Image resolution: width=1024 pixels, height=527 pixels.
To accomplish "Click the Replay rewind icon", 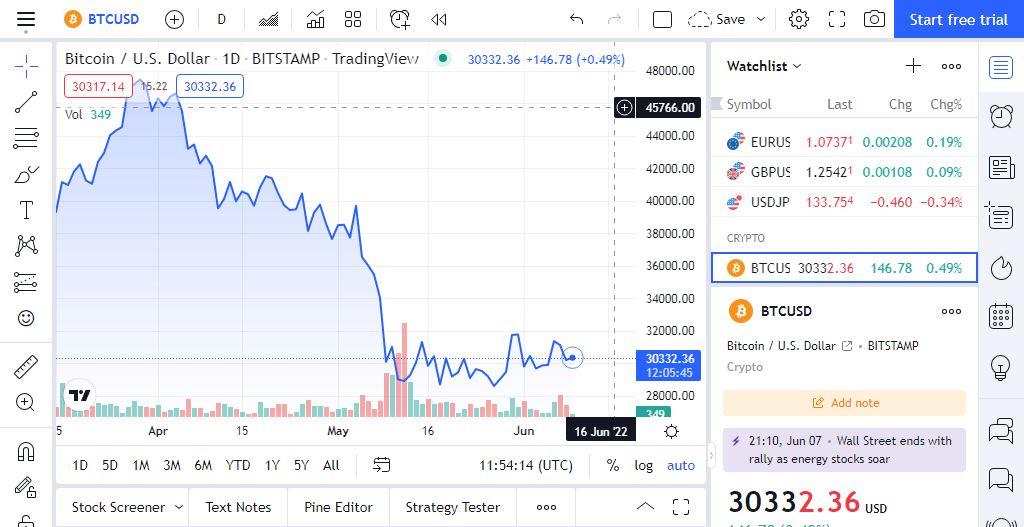I will [438, 19].
